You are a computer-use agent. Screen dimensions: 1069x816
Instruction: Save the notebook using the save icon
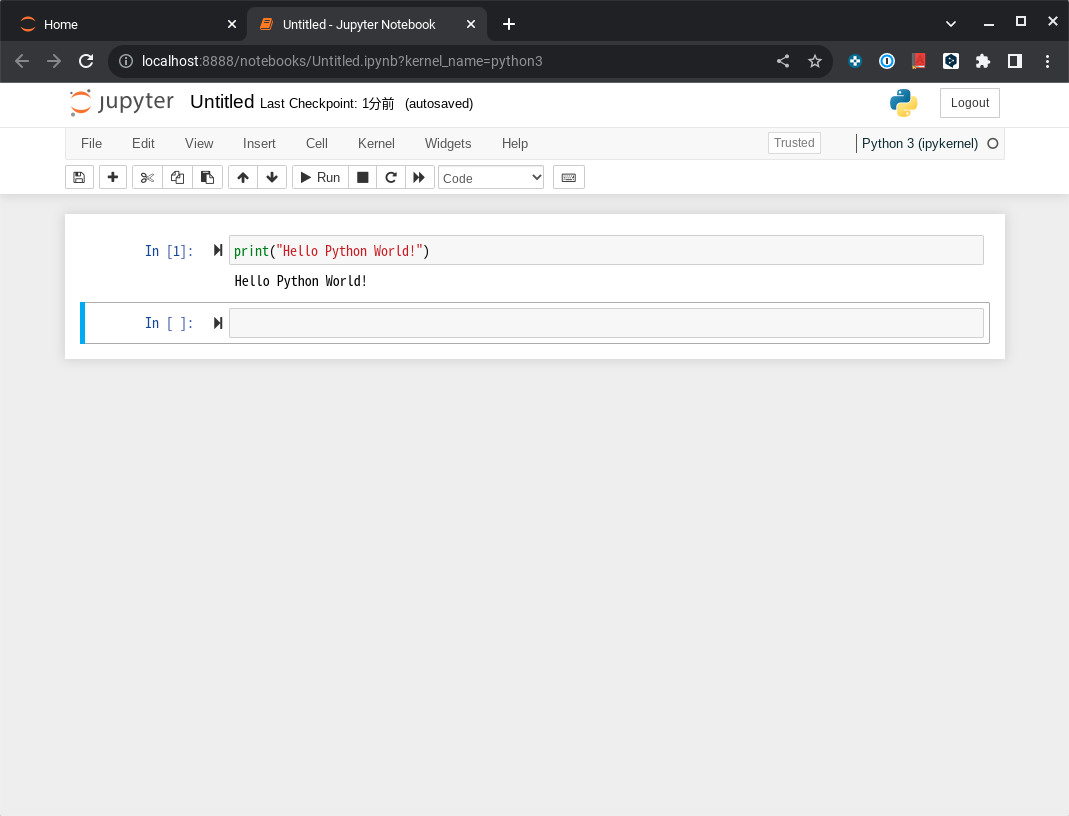click(x=79, y=177)
